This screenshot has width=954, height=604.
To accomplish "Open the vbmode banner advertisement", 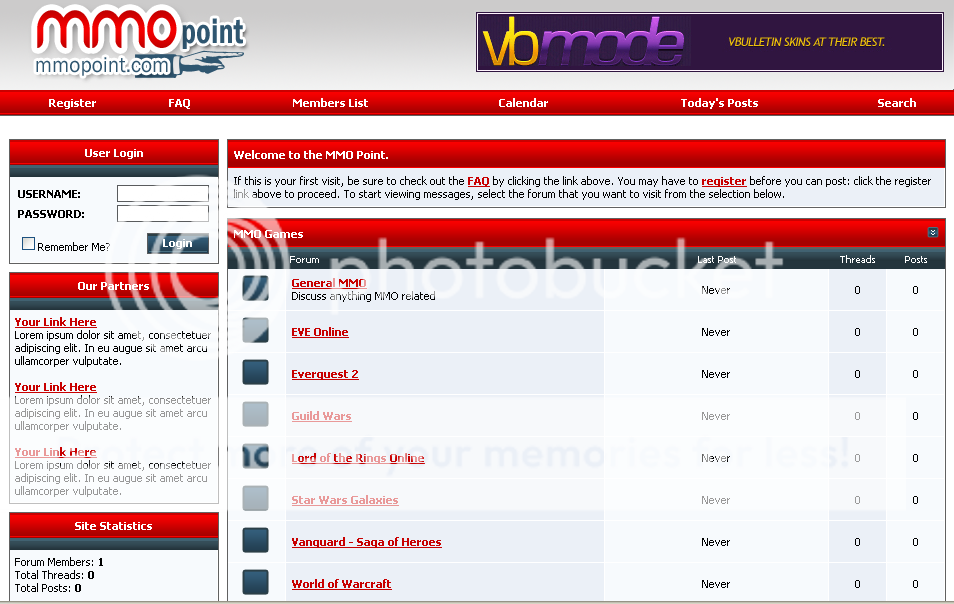I will coord(709,42).
